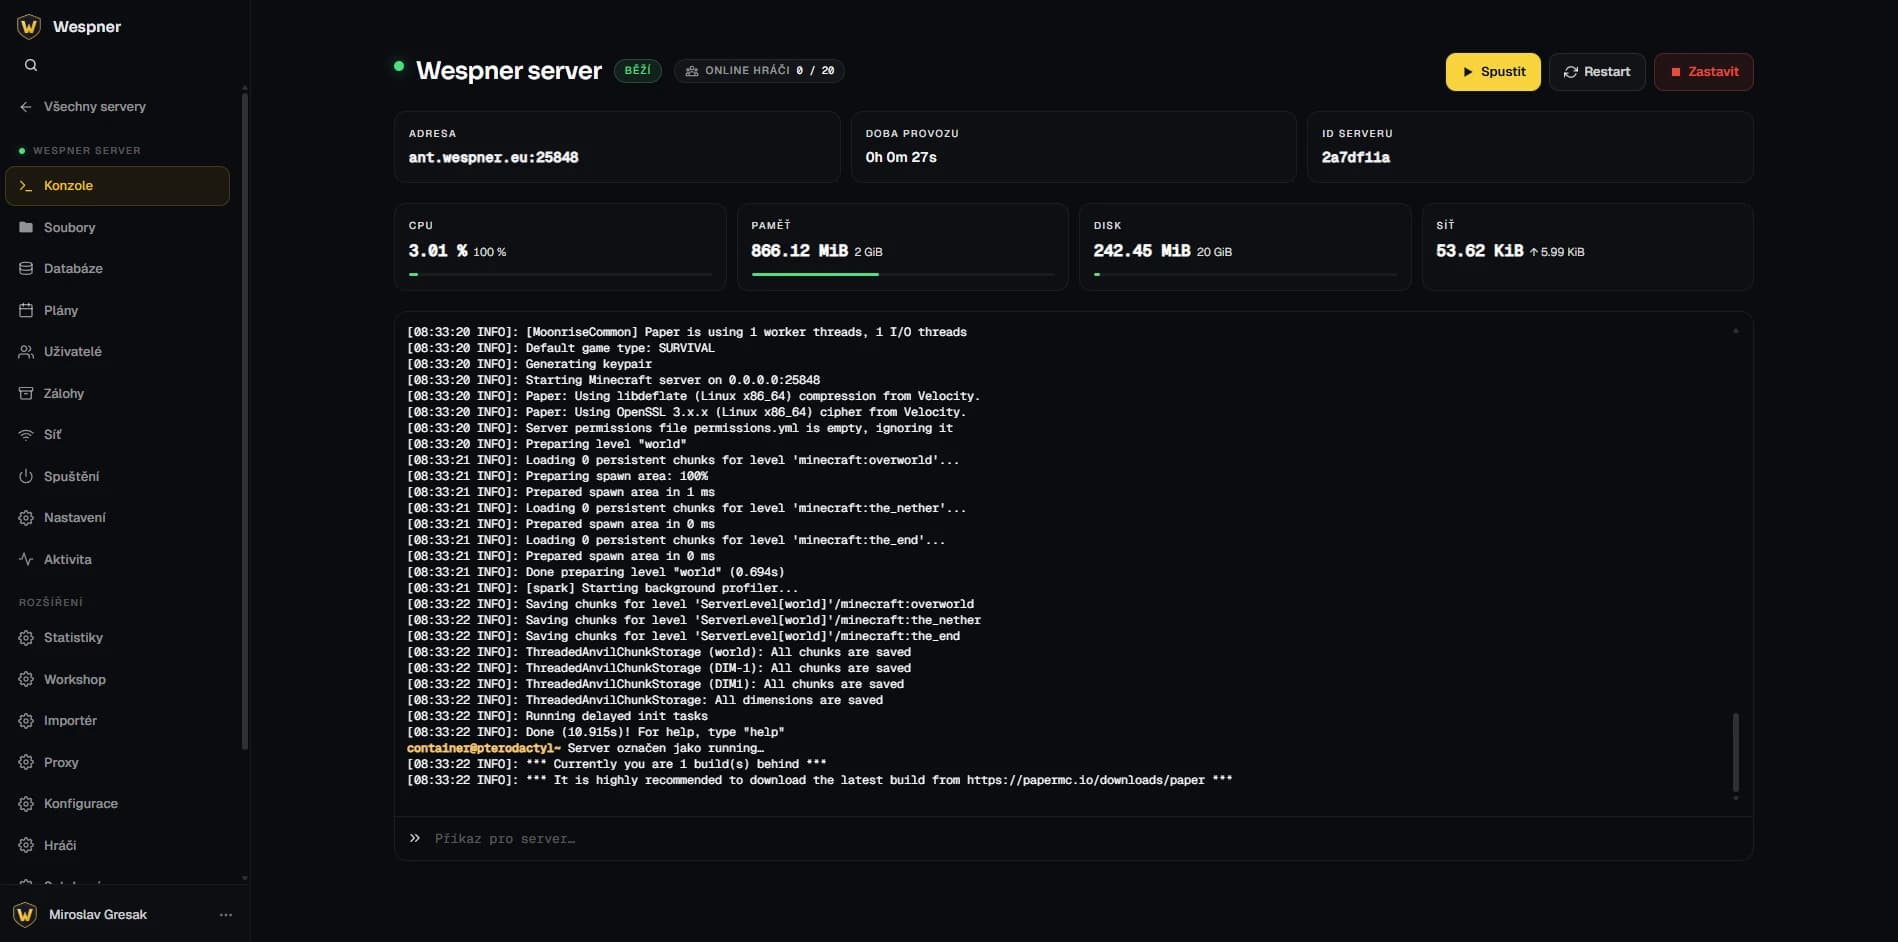
Task: Open the three-dot menu beside Miroslav Gresak
Action: (x=226, y=915)
